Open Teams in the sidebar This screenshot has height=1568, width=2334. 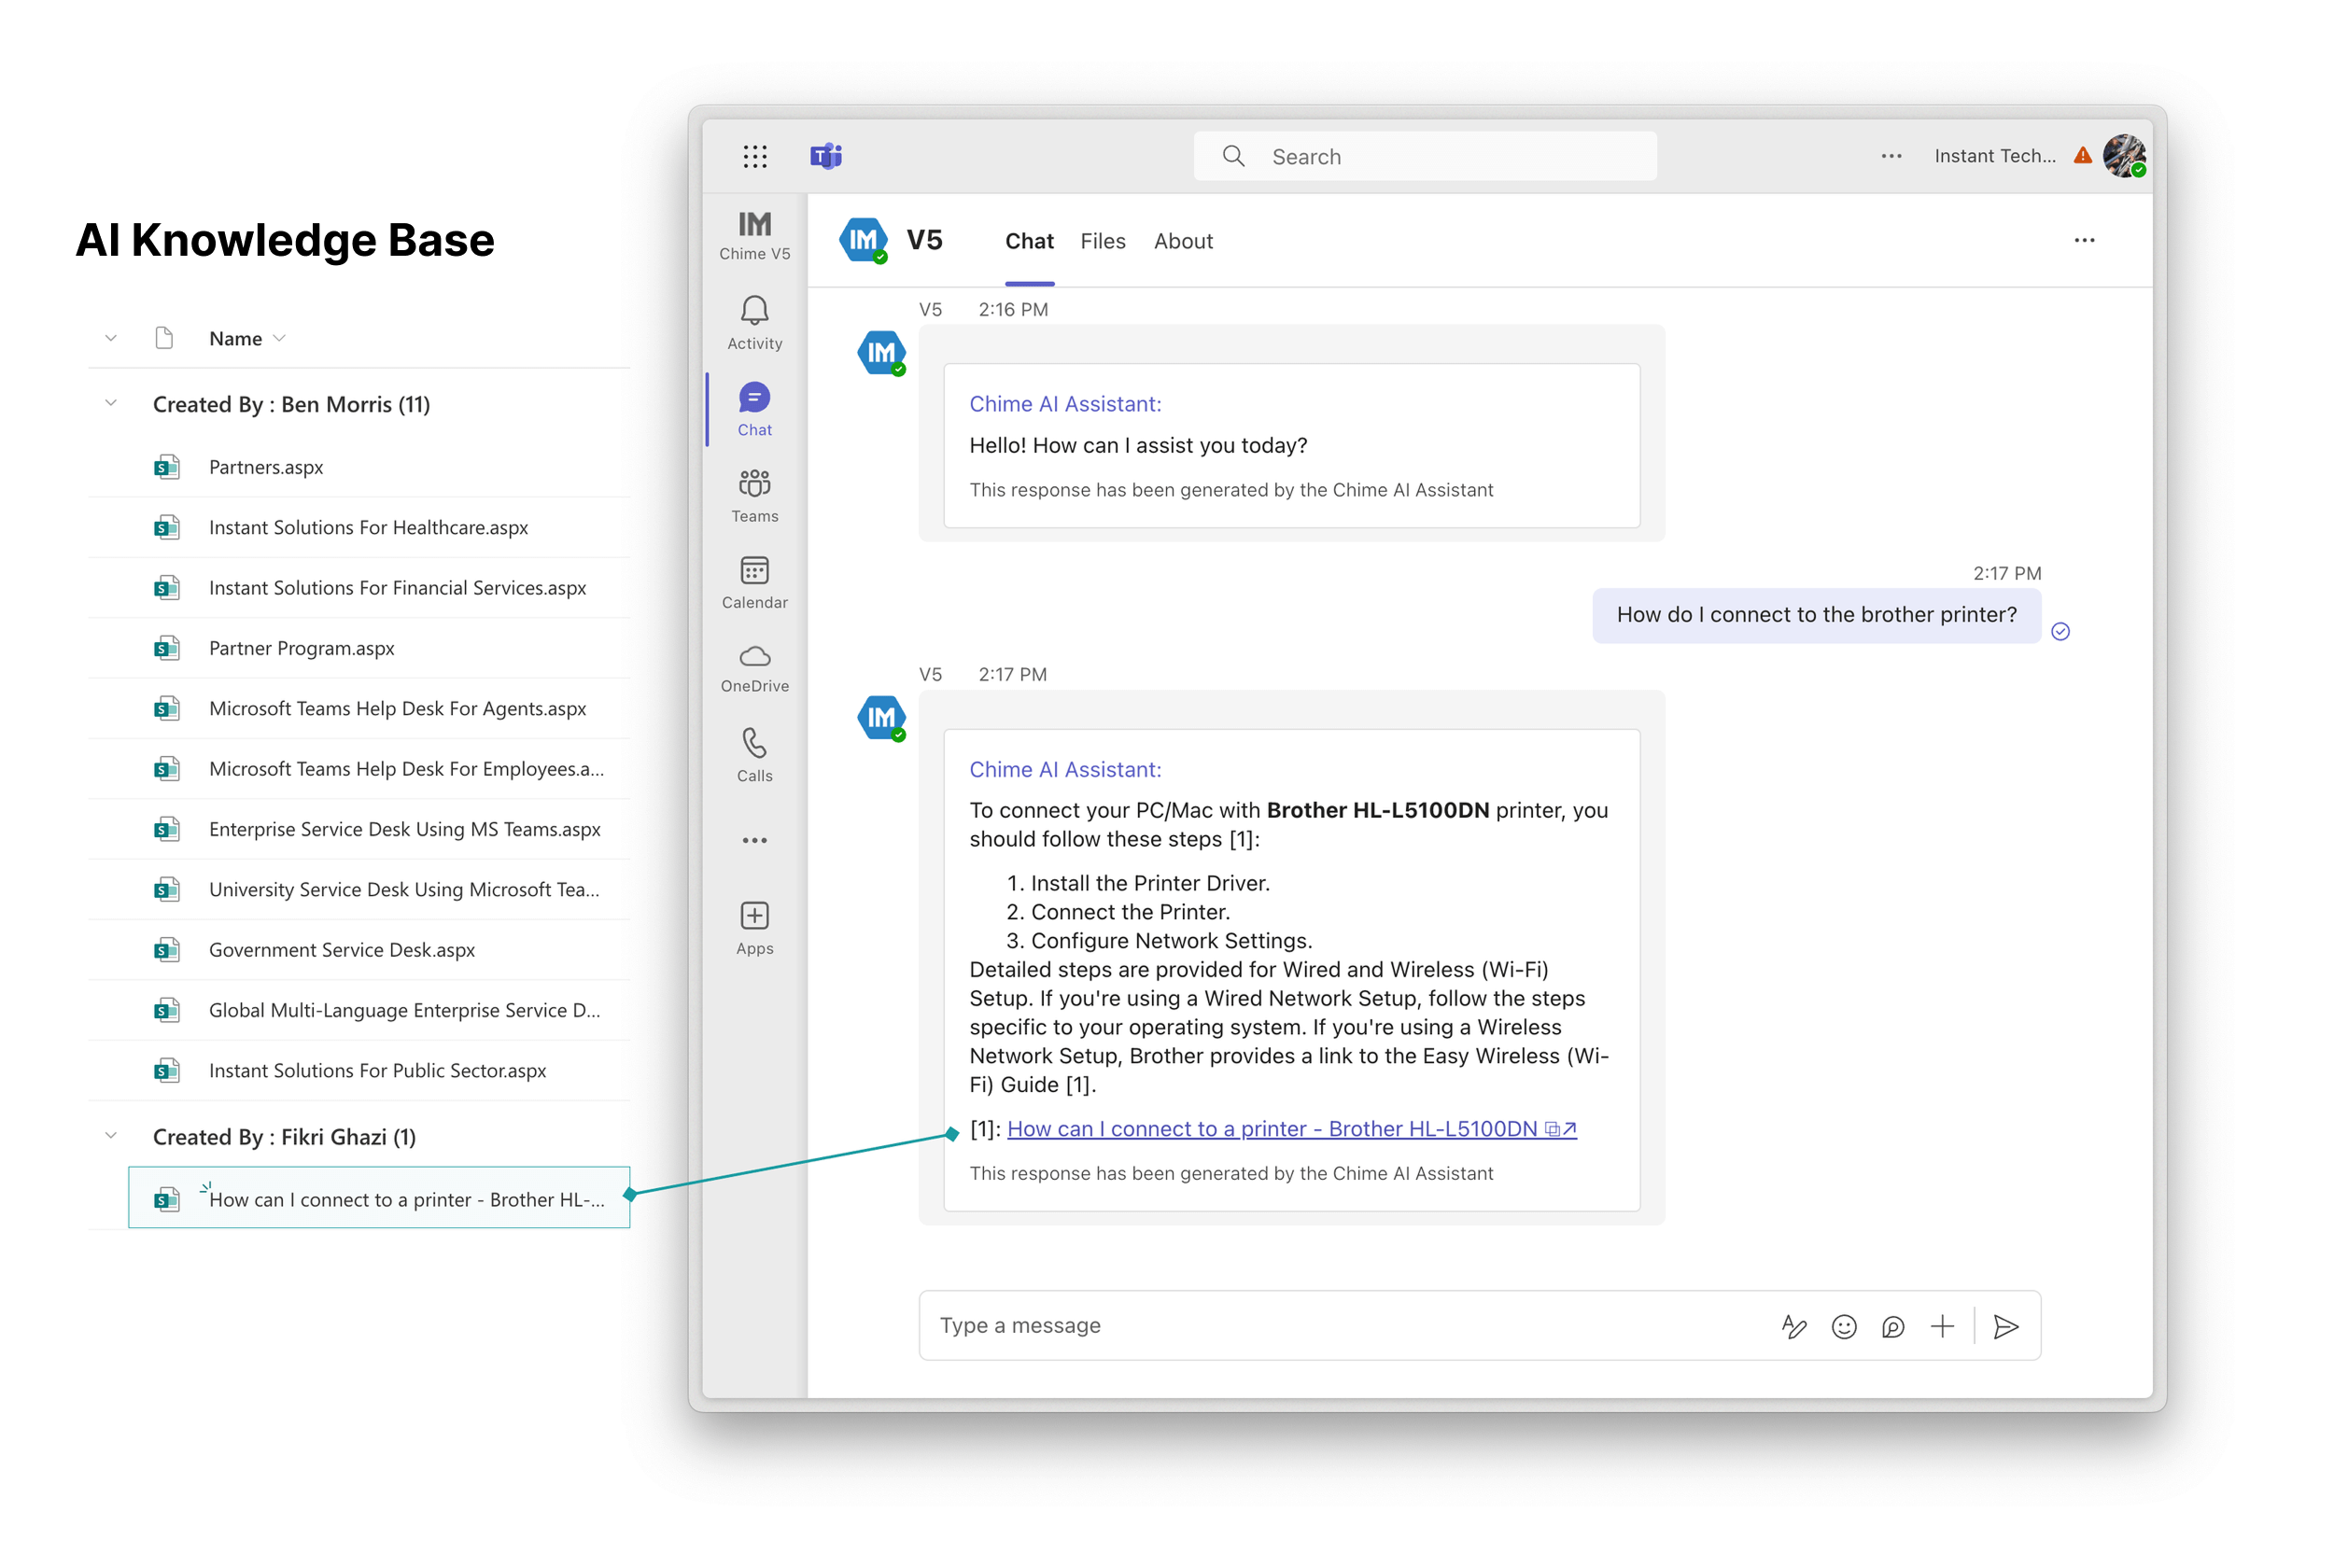click(754, 486)
